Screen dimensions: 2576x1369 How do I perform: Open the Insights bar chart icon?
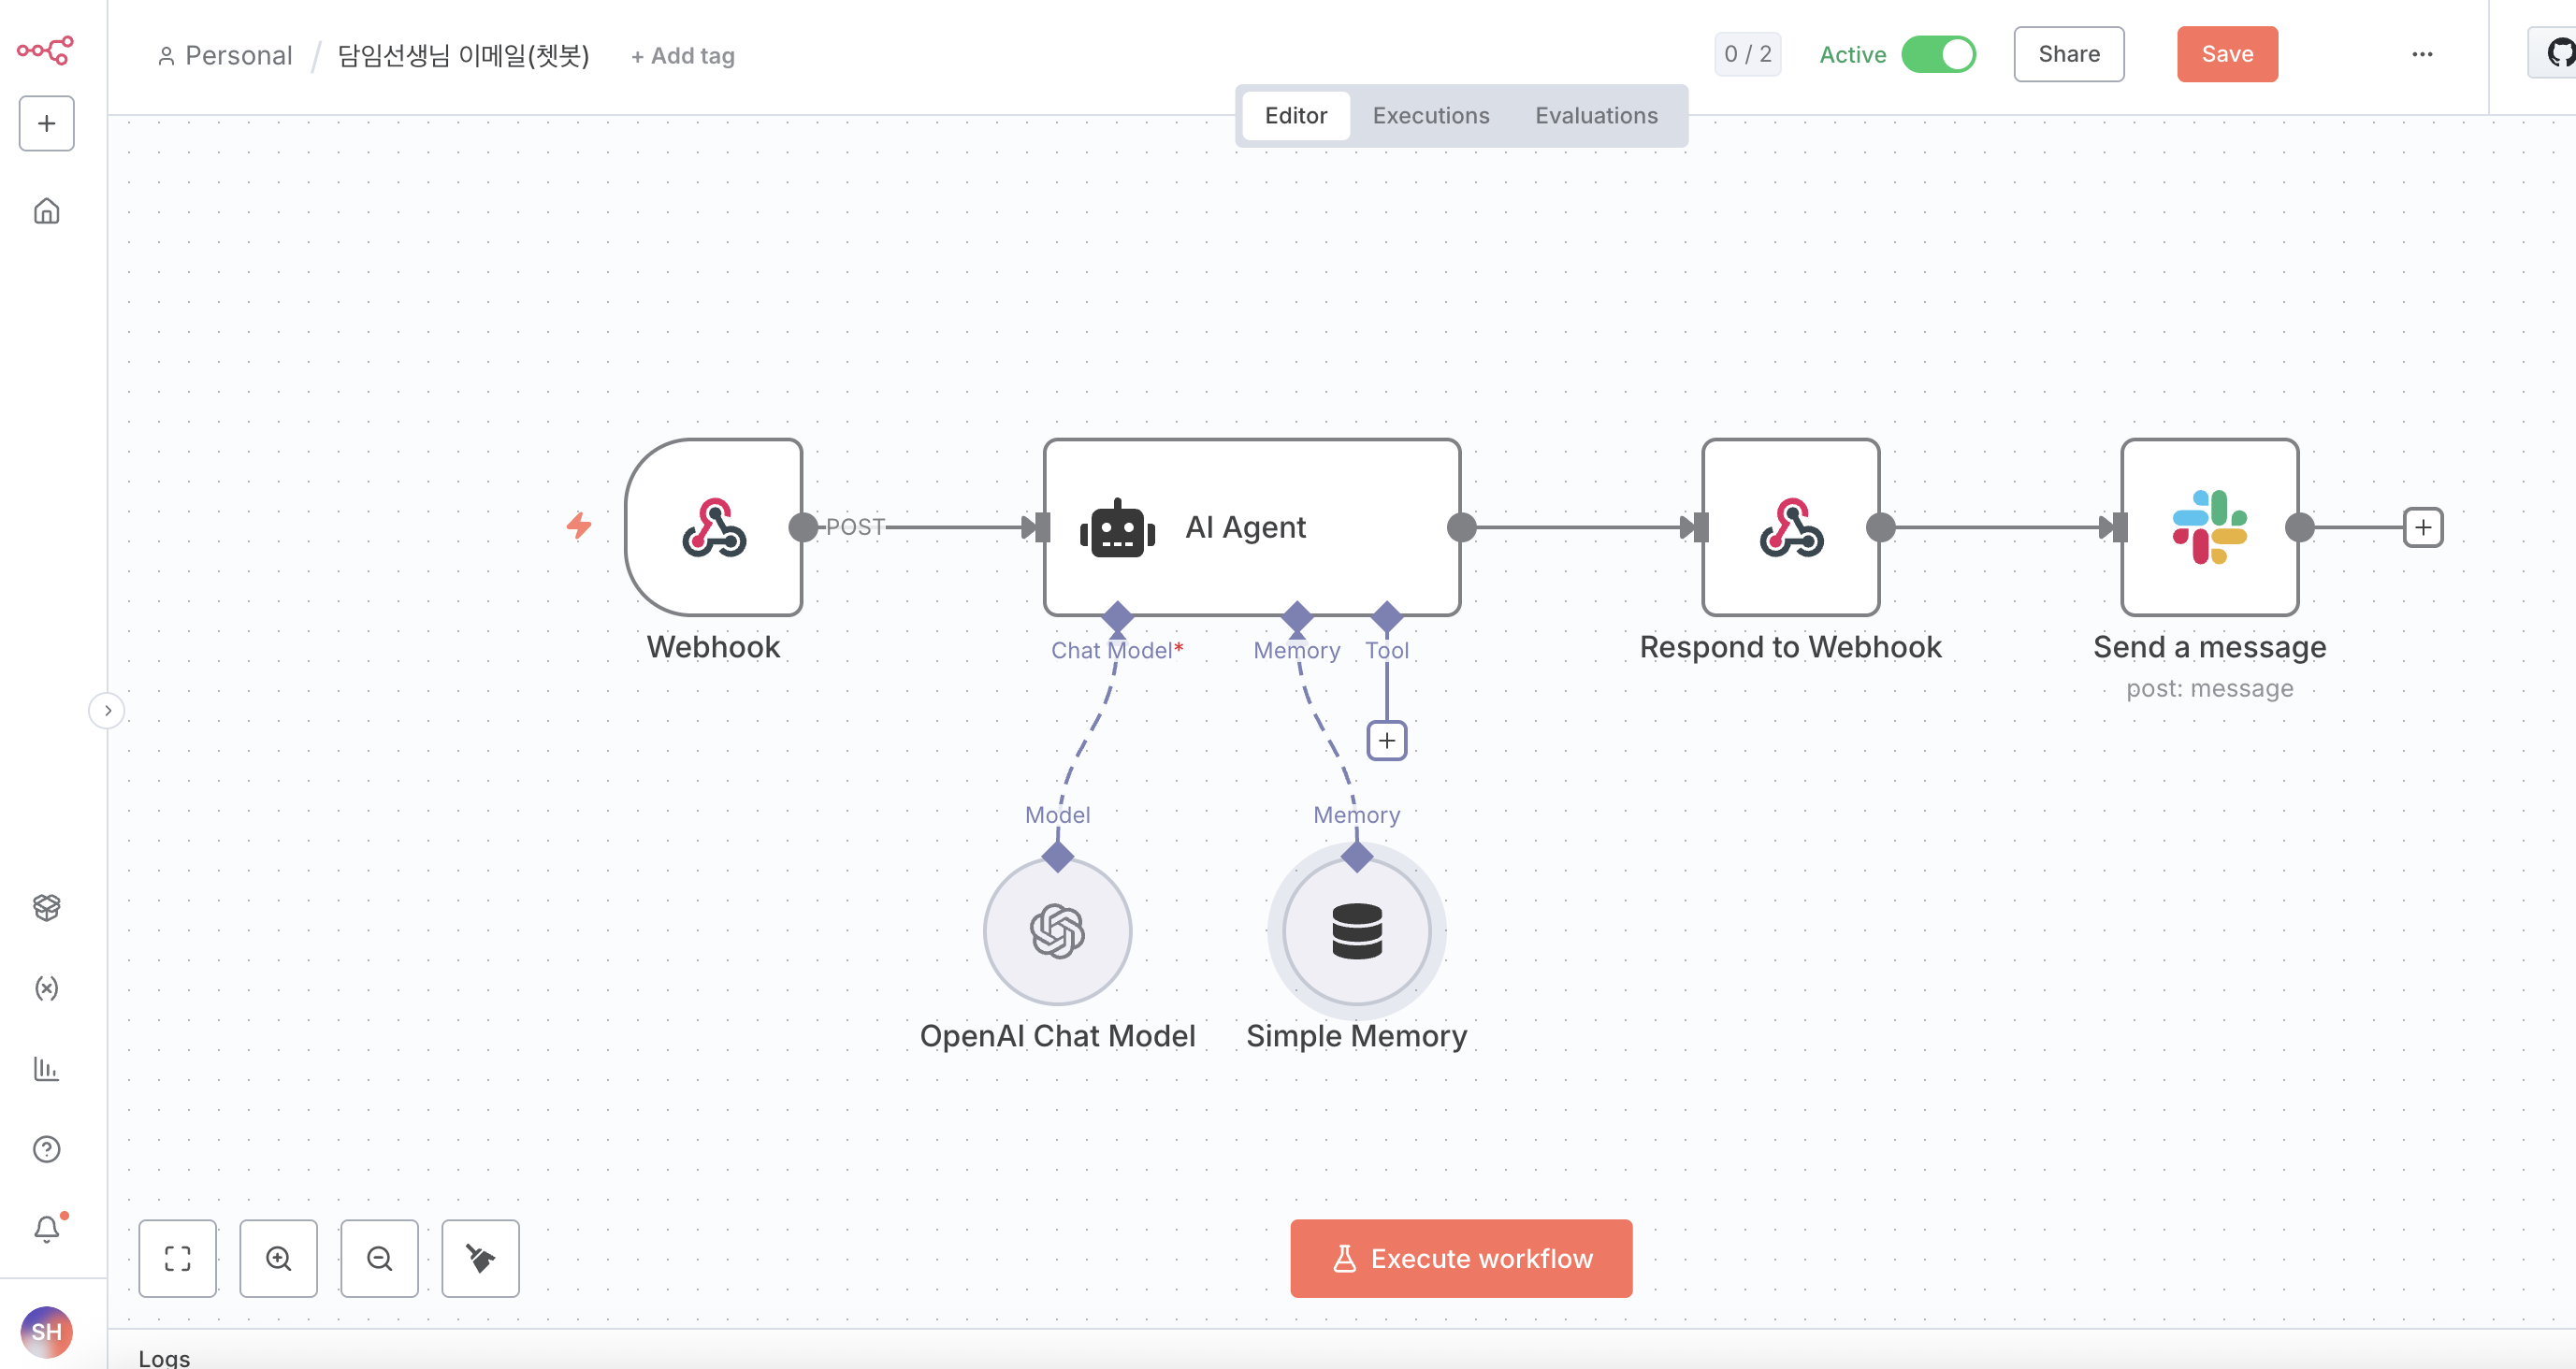tap(46, 1068)
